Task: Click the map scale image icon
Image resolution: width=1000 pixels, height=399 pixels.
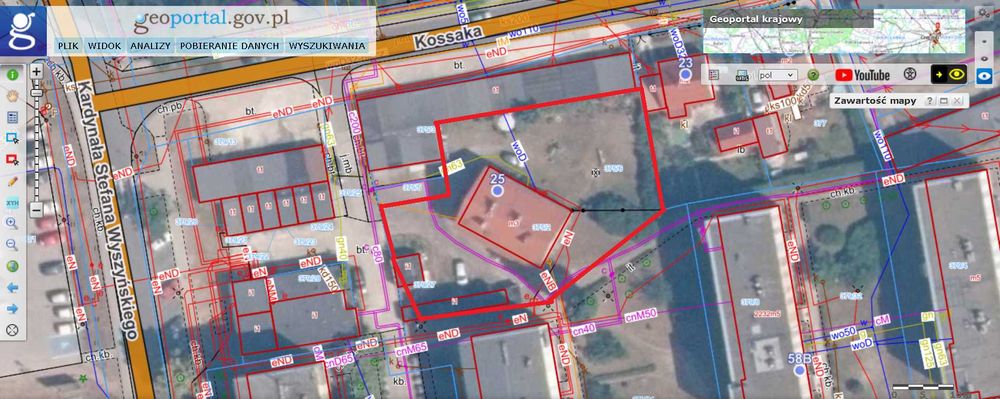Action: point(742,75)
